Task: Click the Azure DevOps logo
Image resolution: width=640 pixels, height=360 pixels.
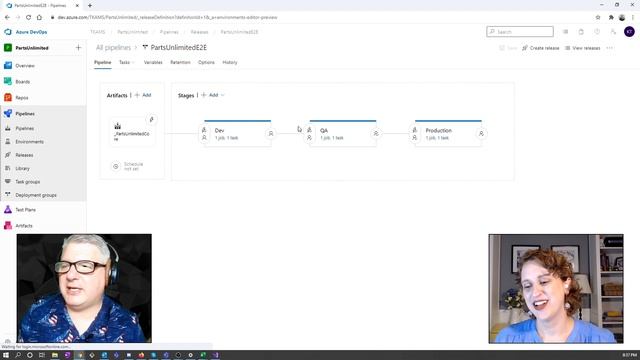Action: click(x=8, y=32)
